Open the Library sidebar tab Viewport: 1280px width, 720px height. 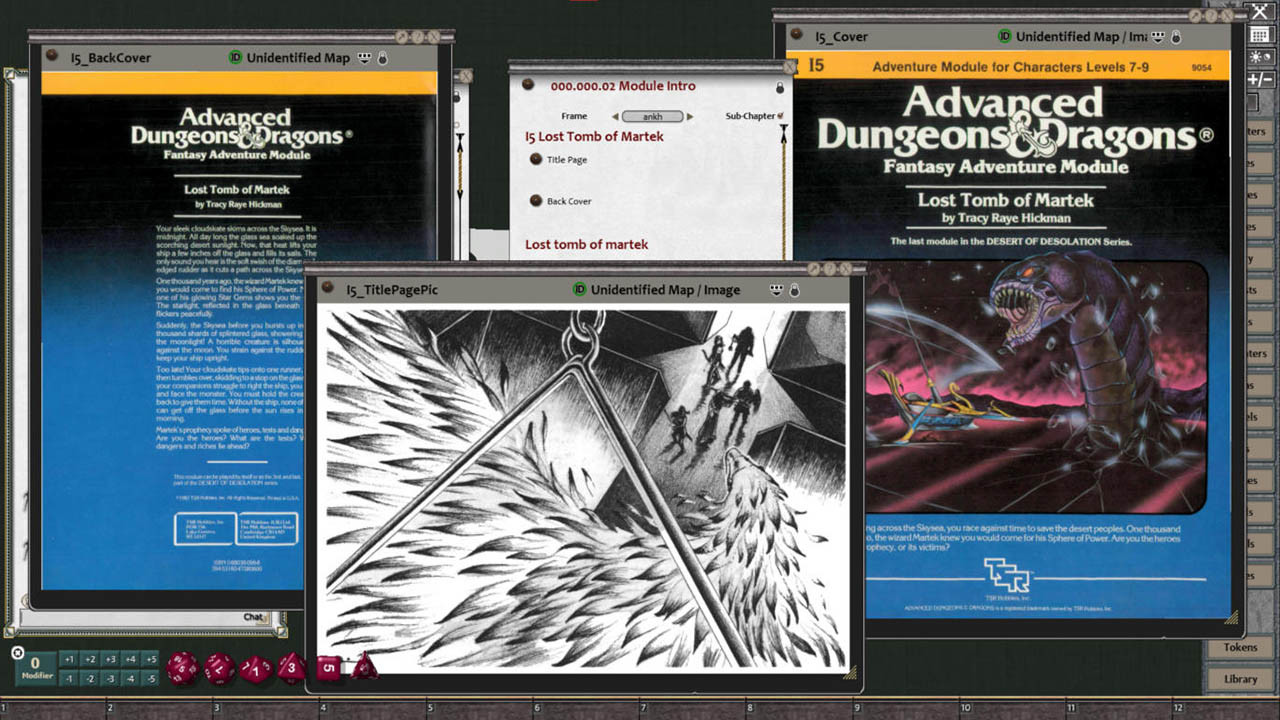[1240, 679]
